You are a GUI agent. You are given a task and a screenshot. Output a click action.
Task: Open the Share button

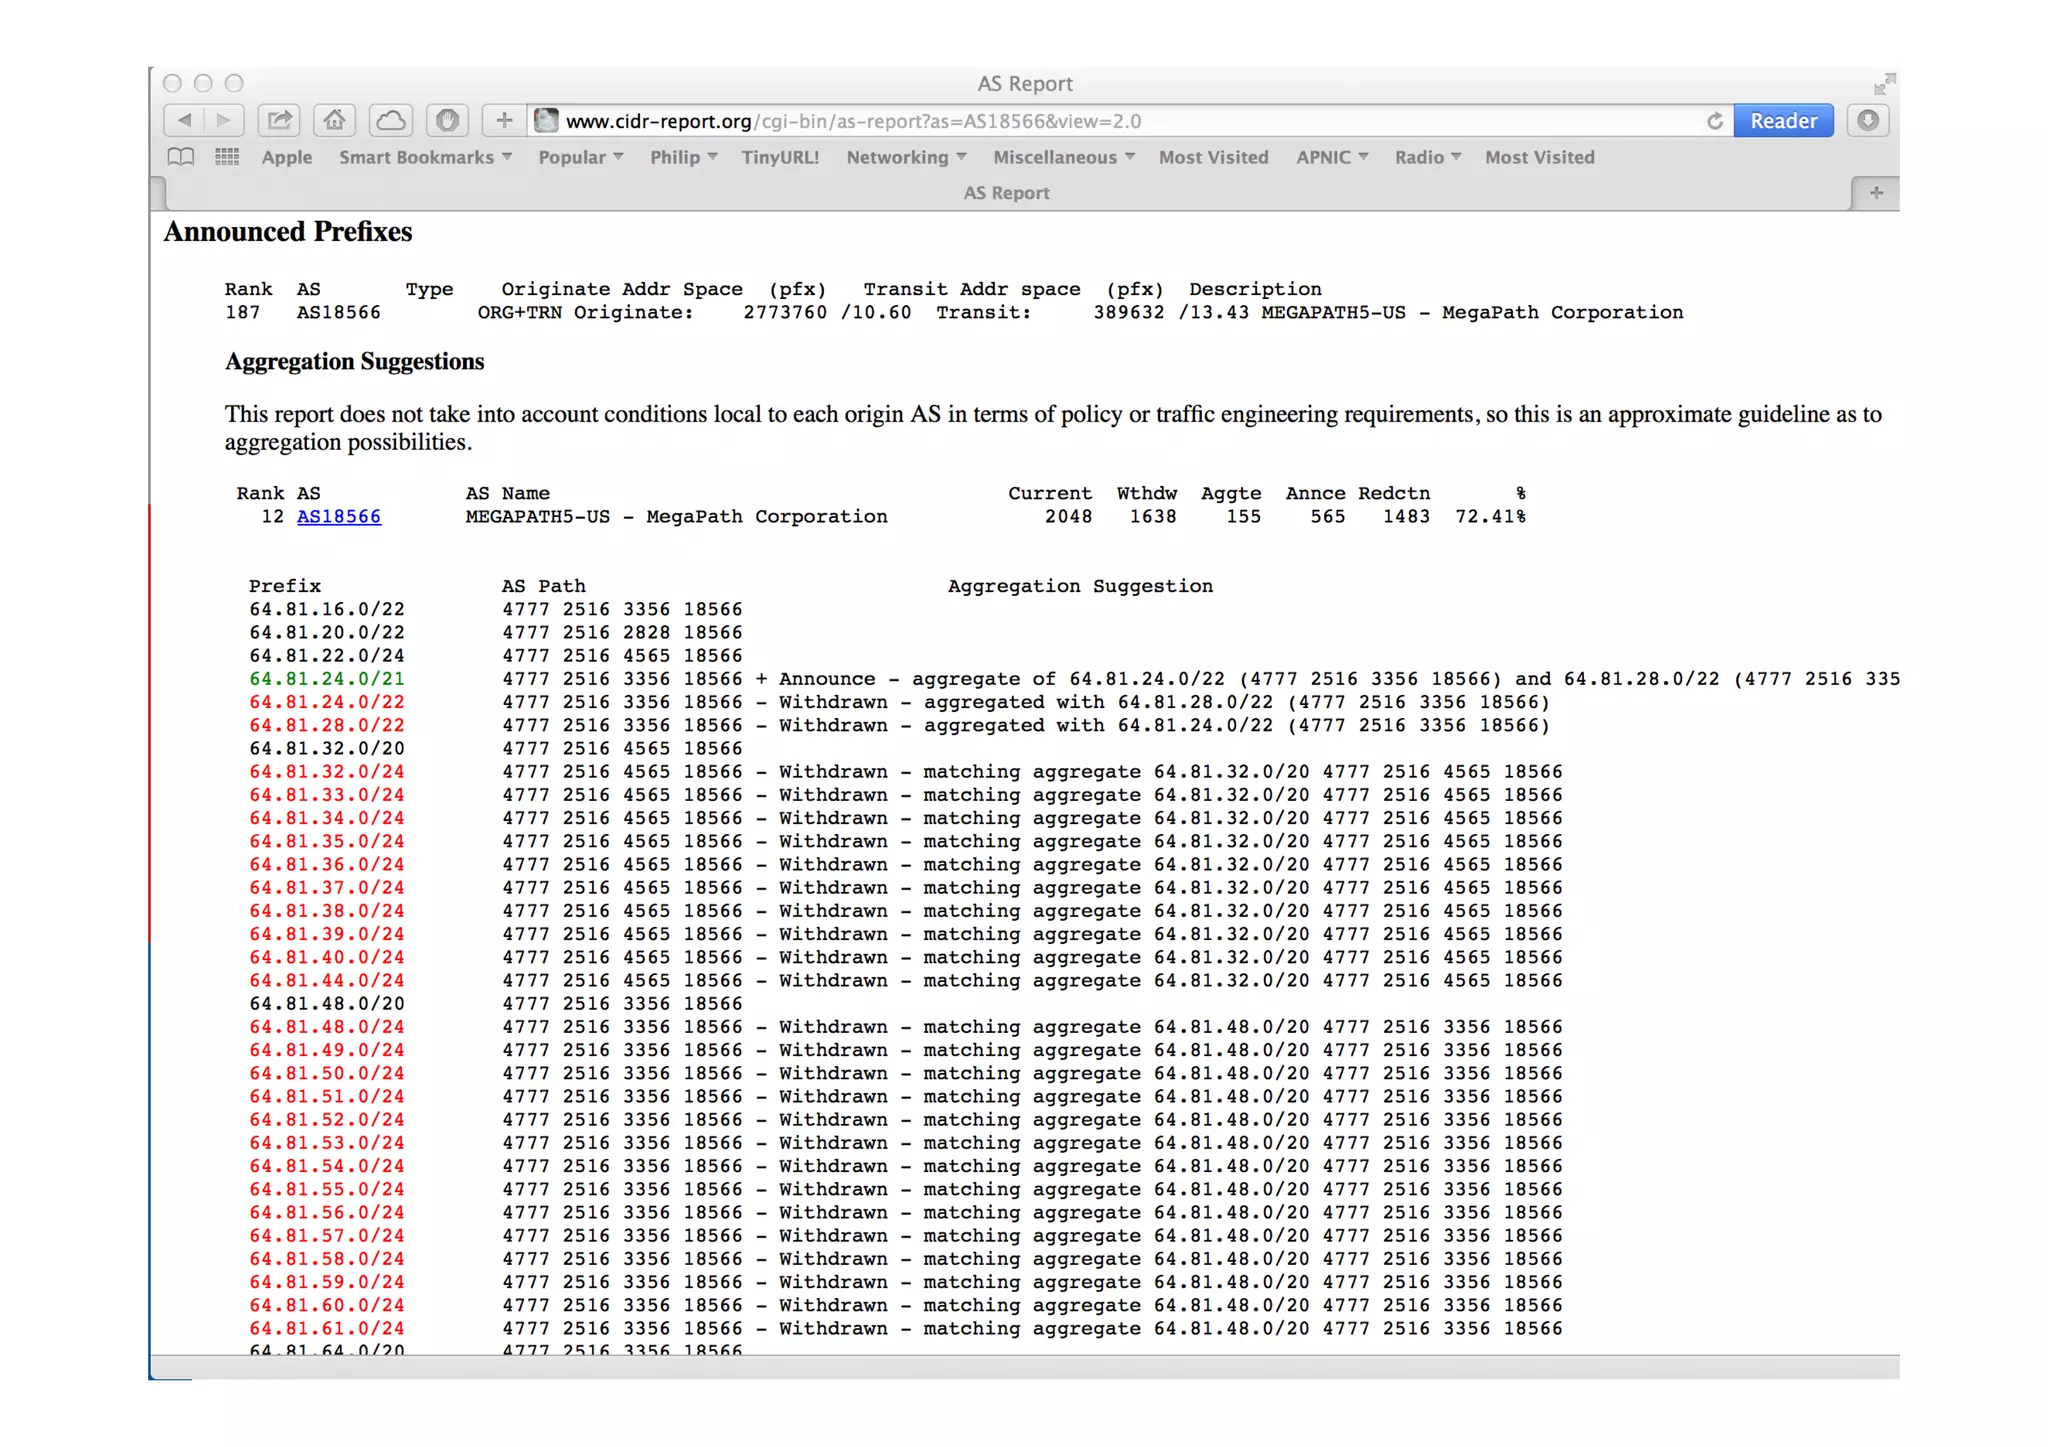click(x=280, y=121)
